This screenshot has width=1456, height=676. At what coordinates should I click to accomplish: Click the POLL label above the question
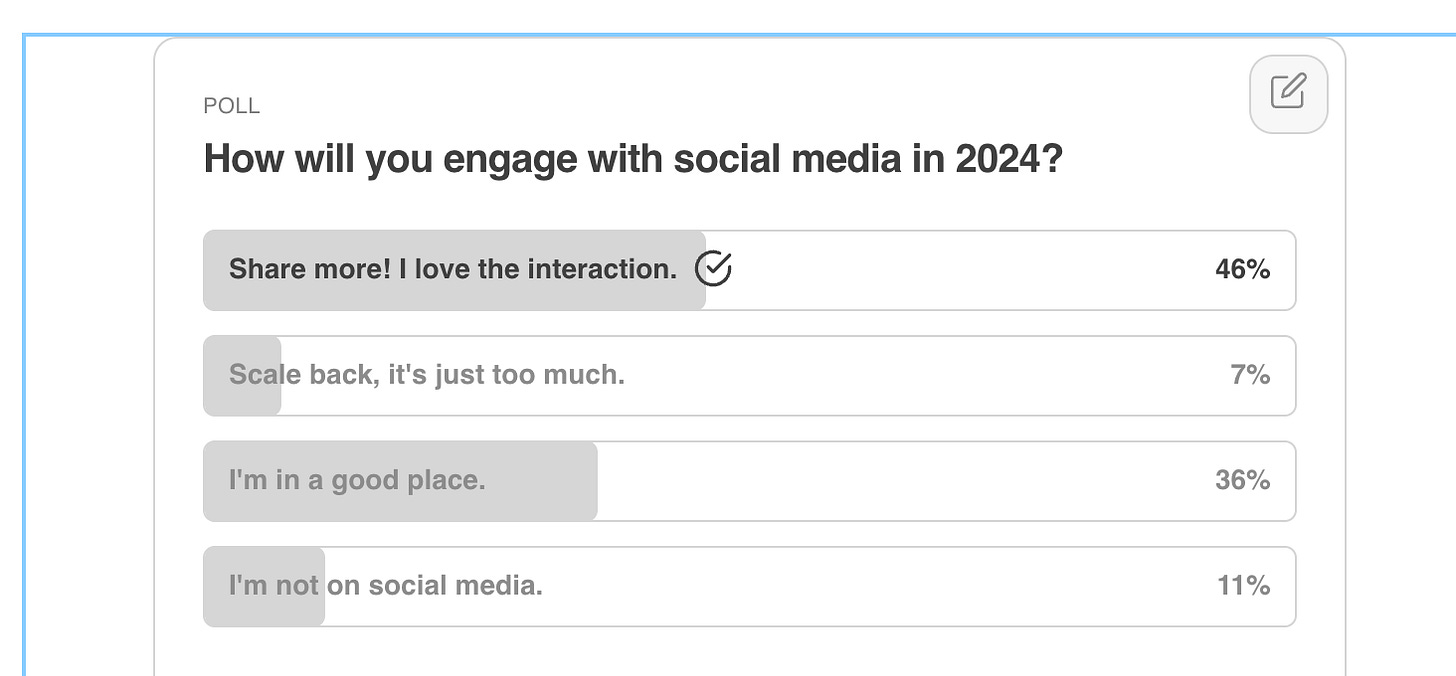231,106
